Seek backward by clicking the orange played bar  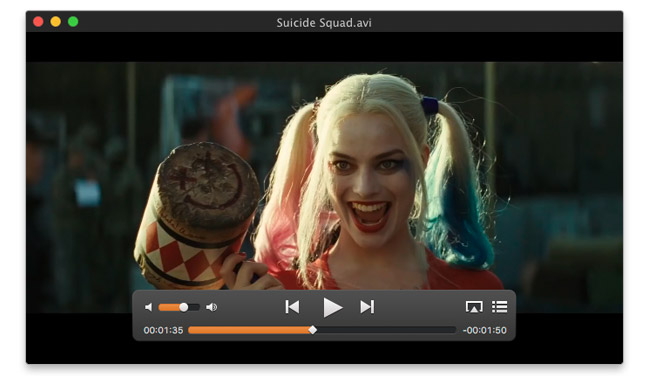point(249,330)
